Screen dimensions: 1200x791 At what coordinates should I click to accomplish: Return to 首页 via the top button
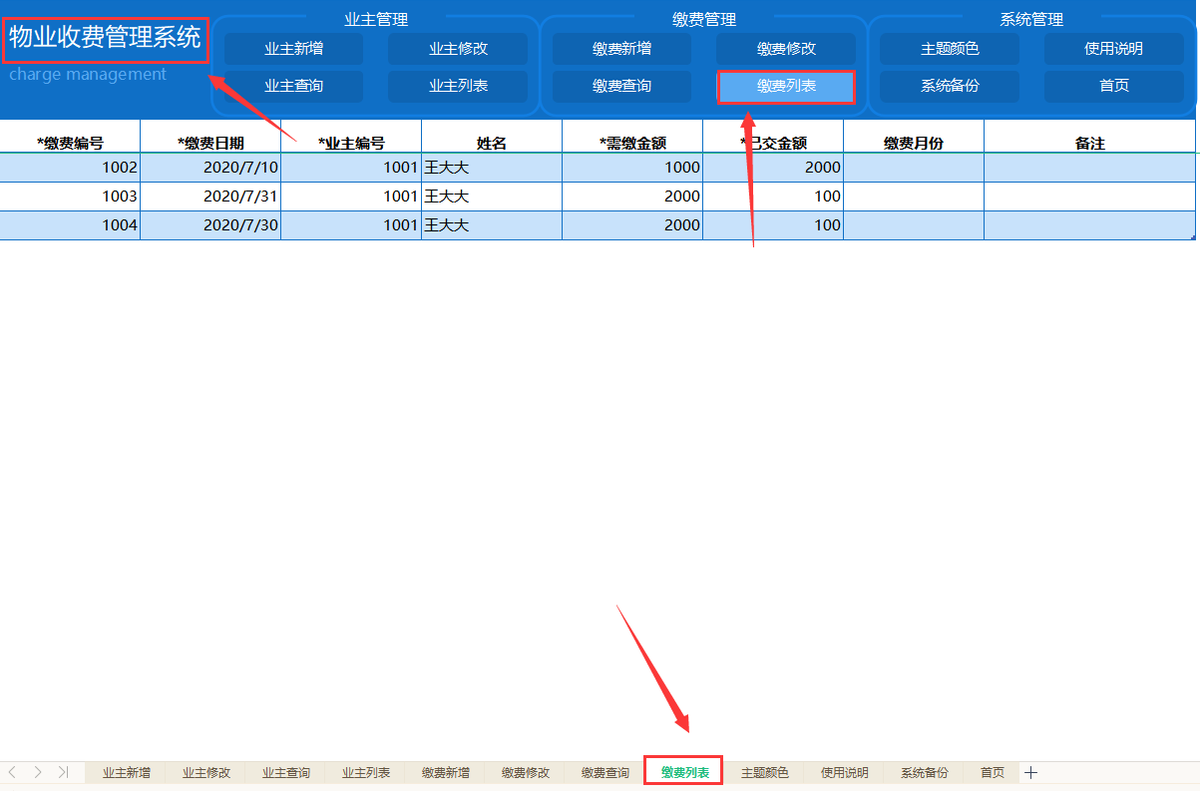pyautogui.click(x=1112, y=87)
